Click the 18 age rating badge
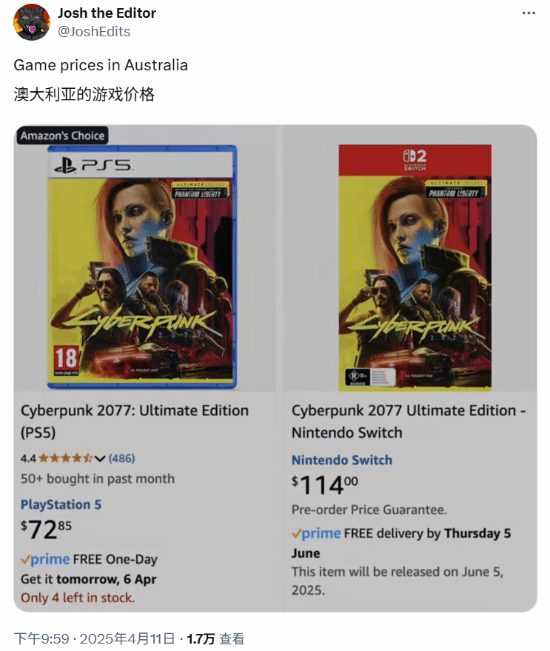Viewport: 550px width, 651px height. (x=66, y=361)
